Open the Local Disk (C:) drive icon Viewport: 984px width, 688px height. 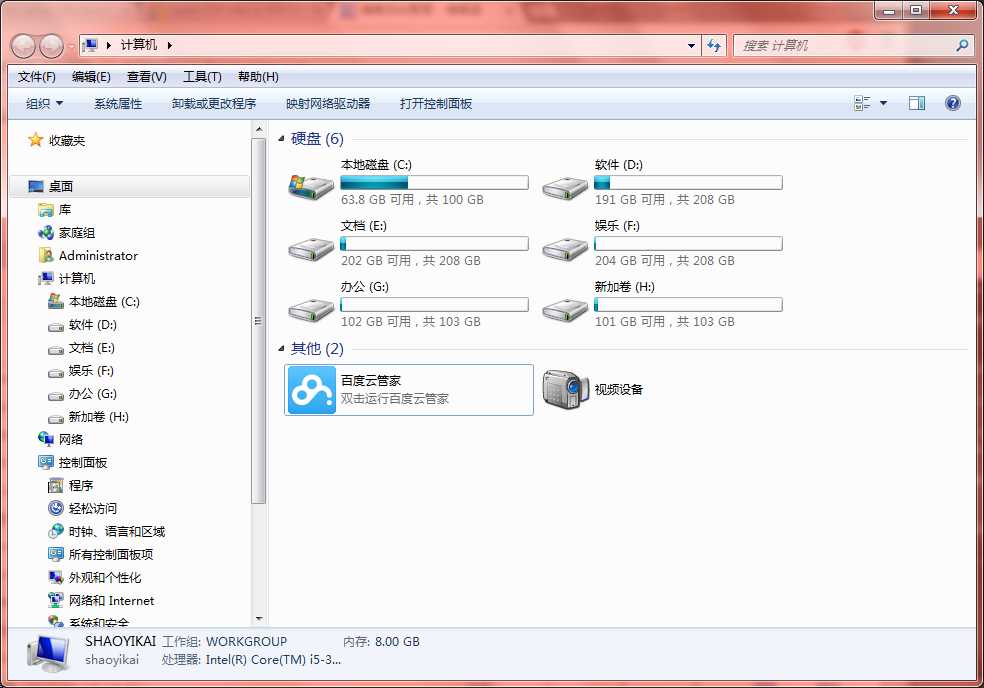pyautogui.click(x=311, y=186)
